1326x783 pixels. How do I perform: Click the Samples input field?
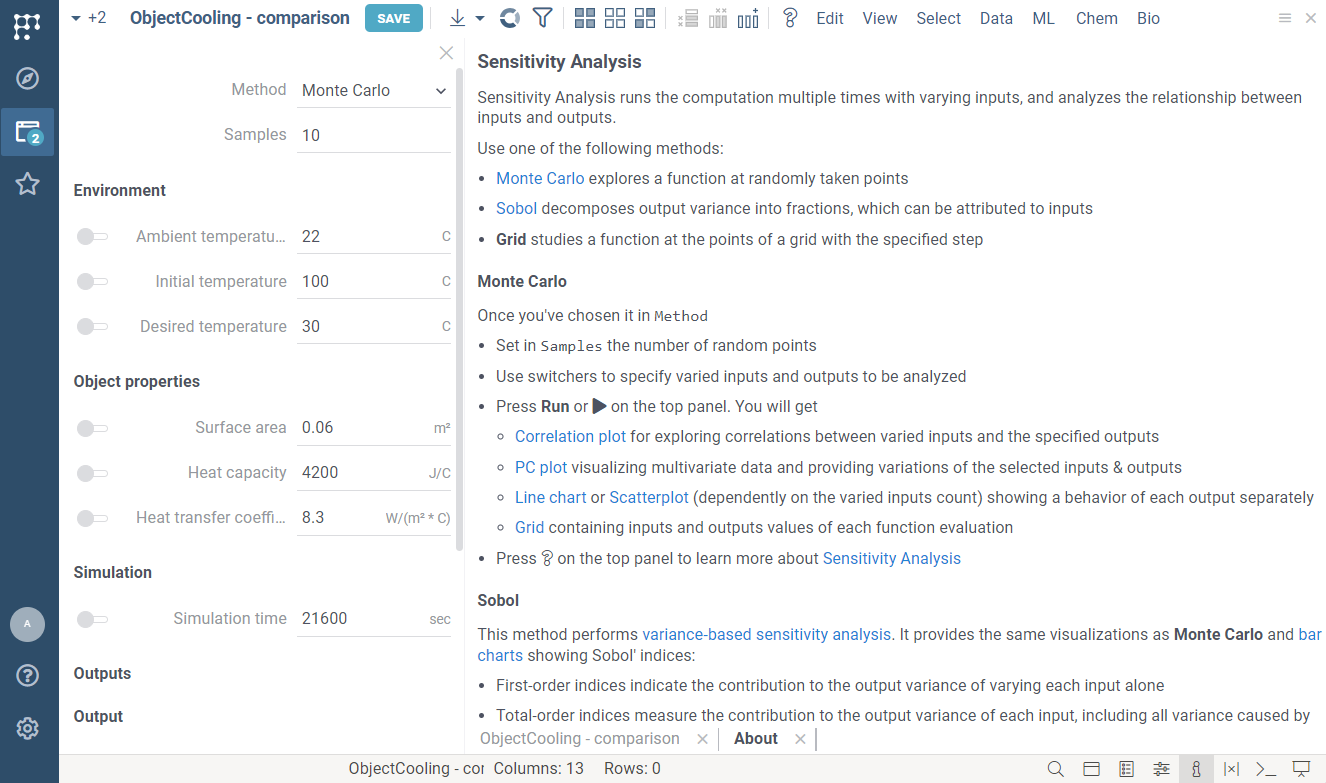click(374, 135)
